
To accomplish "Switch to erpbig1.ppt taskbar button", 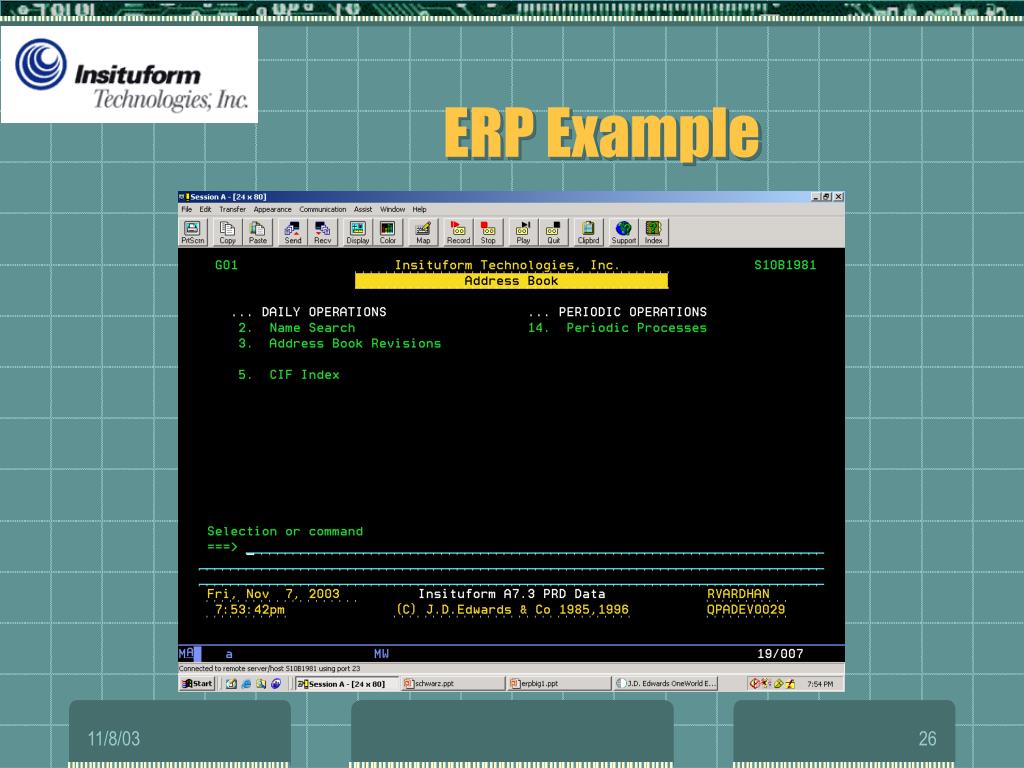I will (558, 683).
